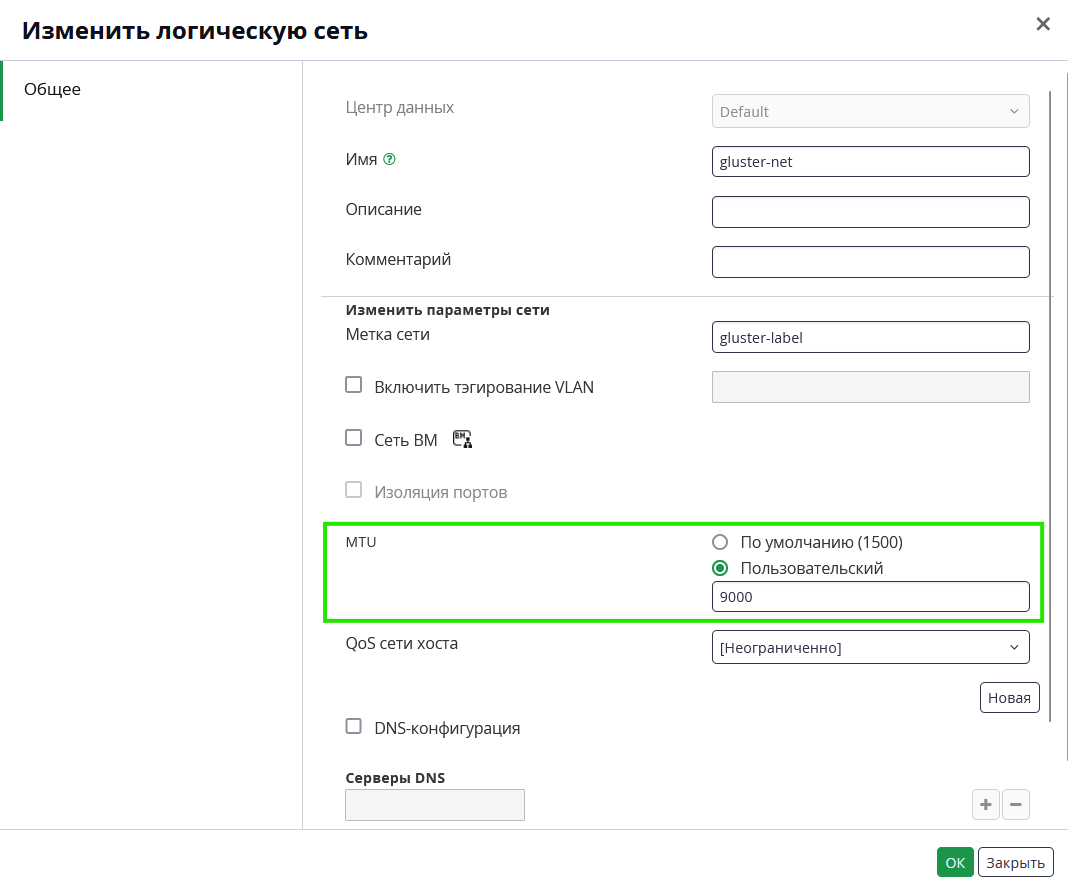Click the help icon next to Имя
Viewport: 1068px width, 895px height.
coord(389,159)
